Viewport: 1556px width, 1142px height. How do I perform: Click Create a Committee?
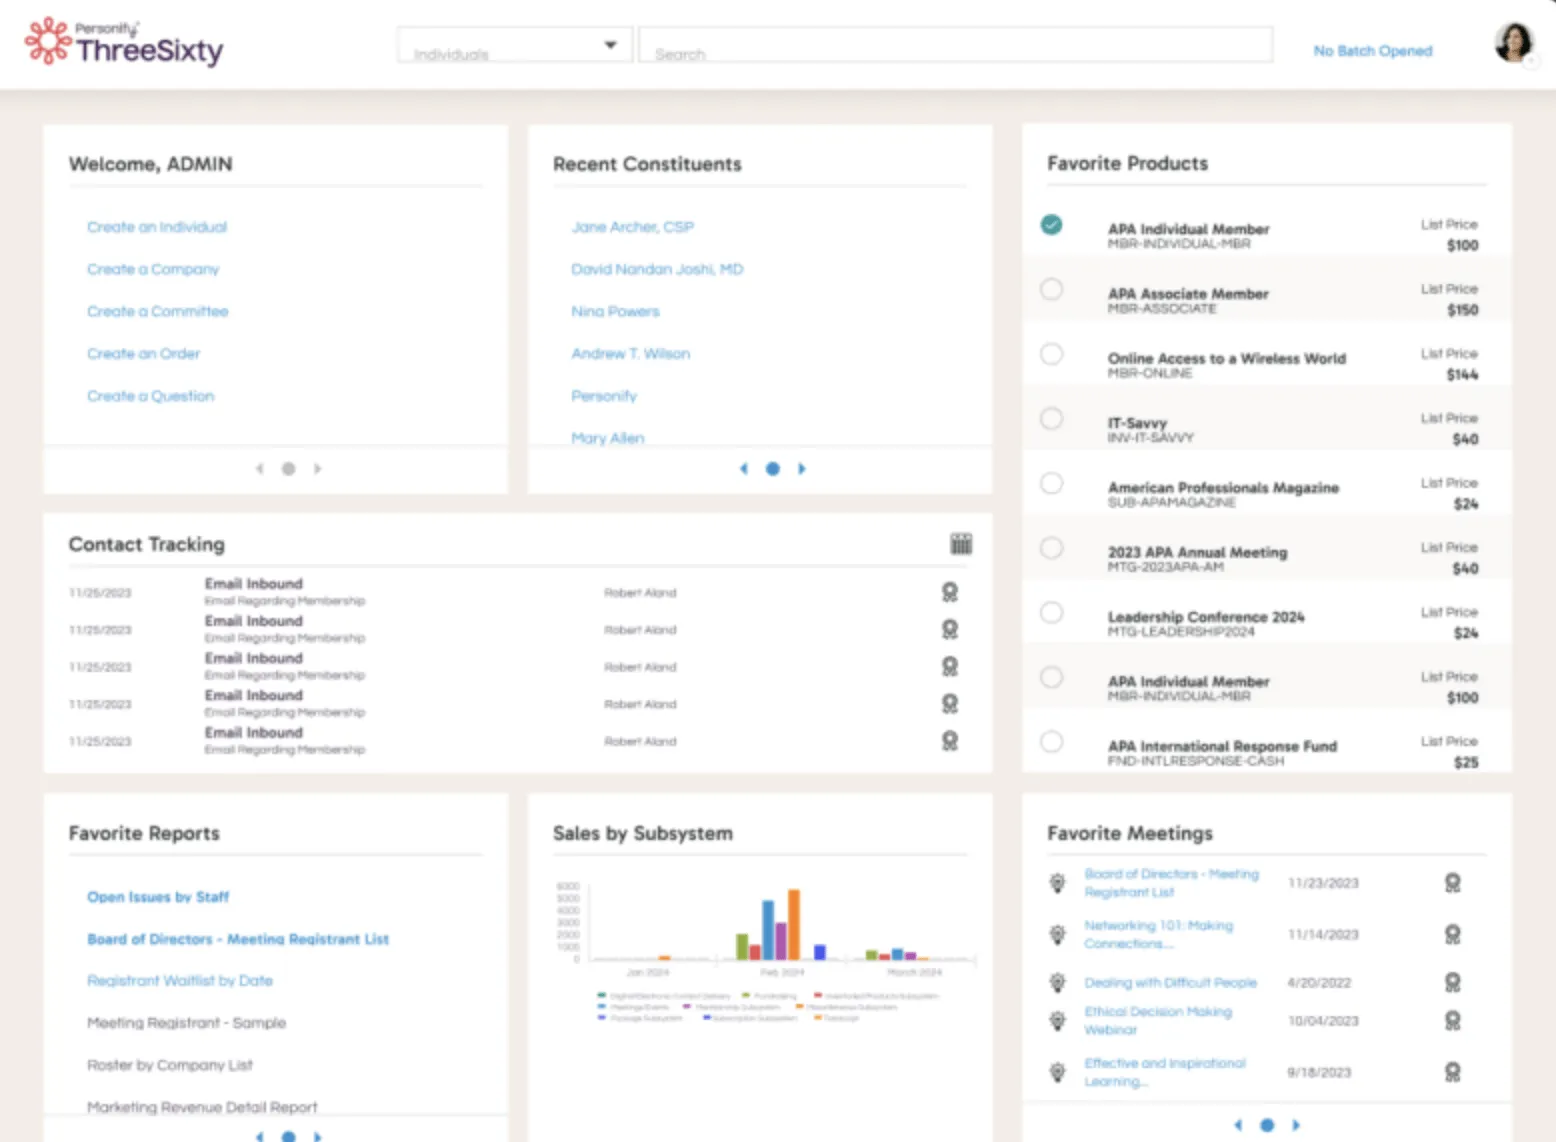click(158, 311)
